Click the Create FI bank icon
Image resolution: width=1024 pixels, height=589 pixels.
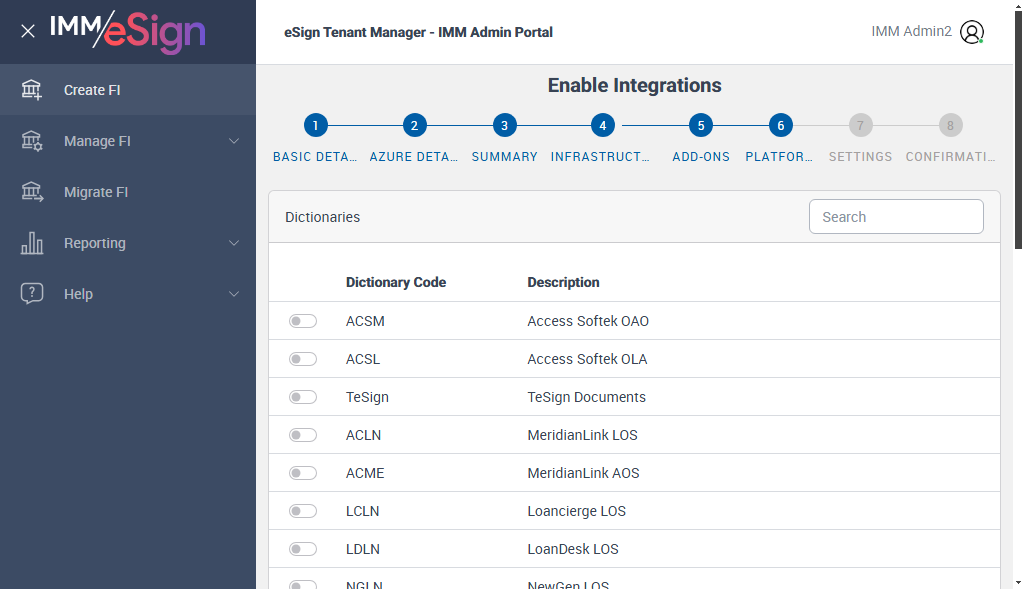[32, 90]
